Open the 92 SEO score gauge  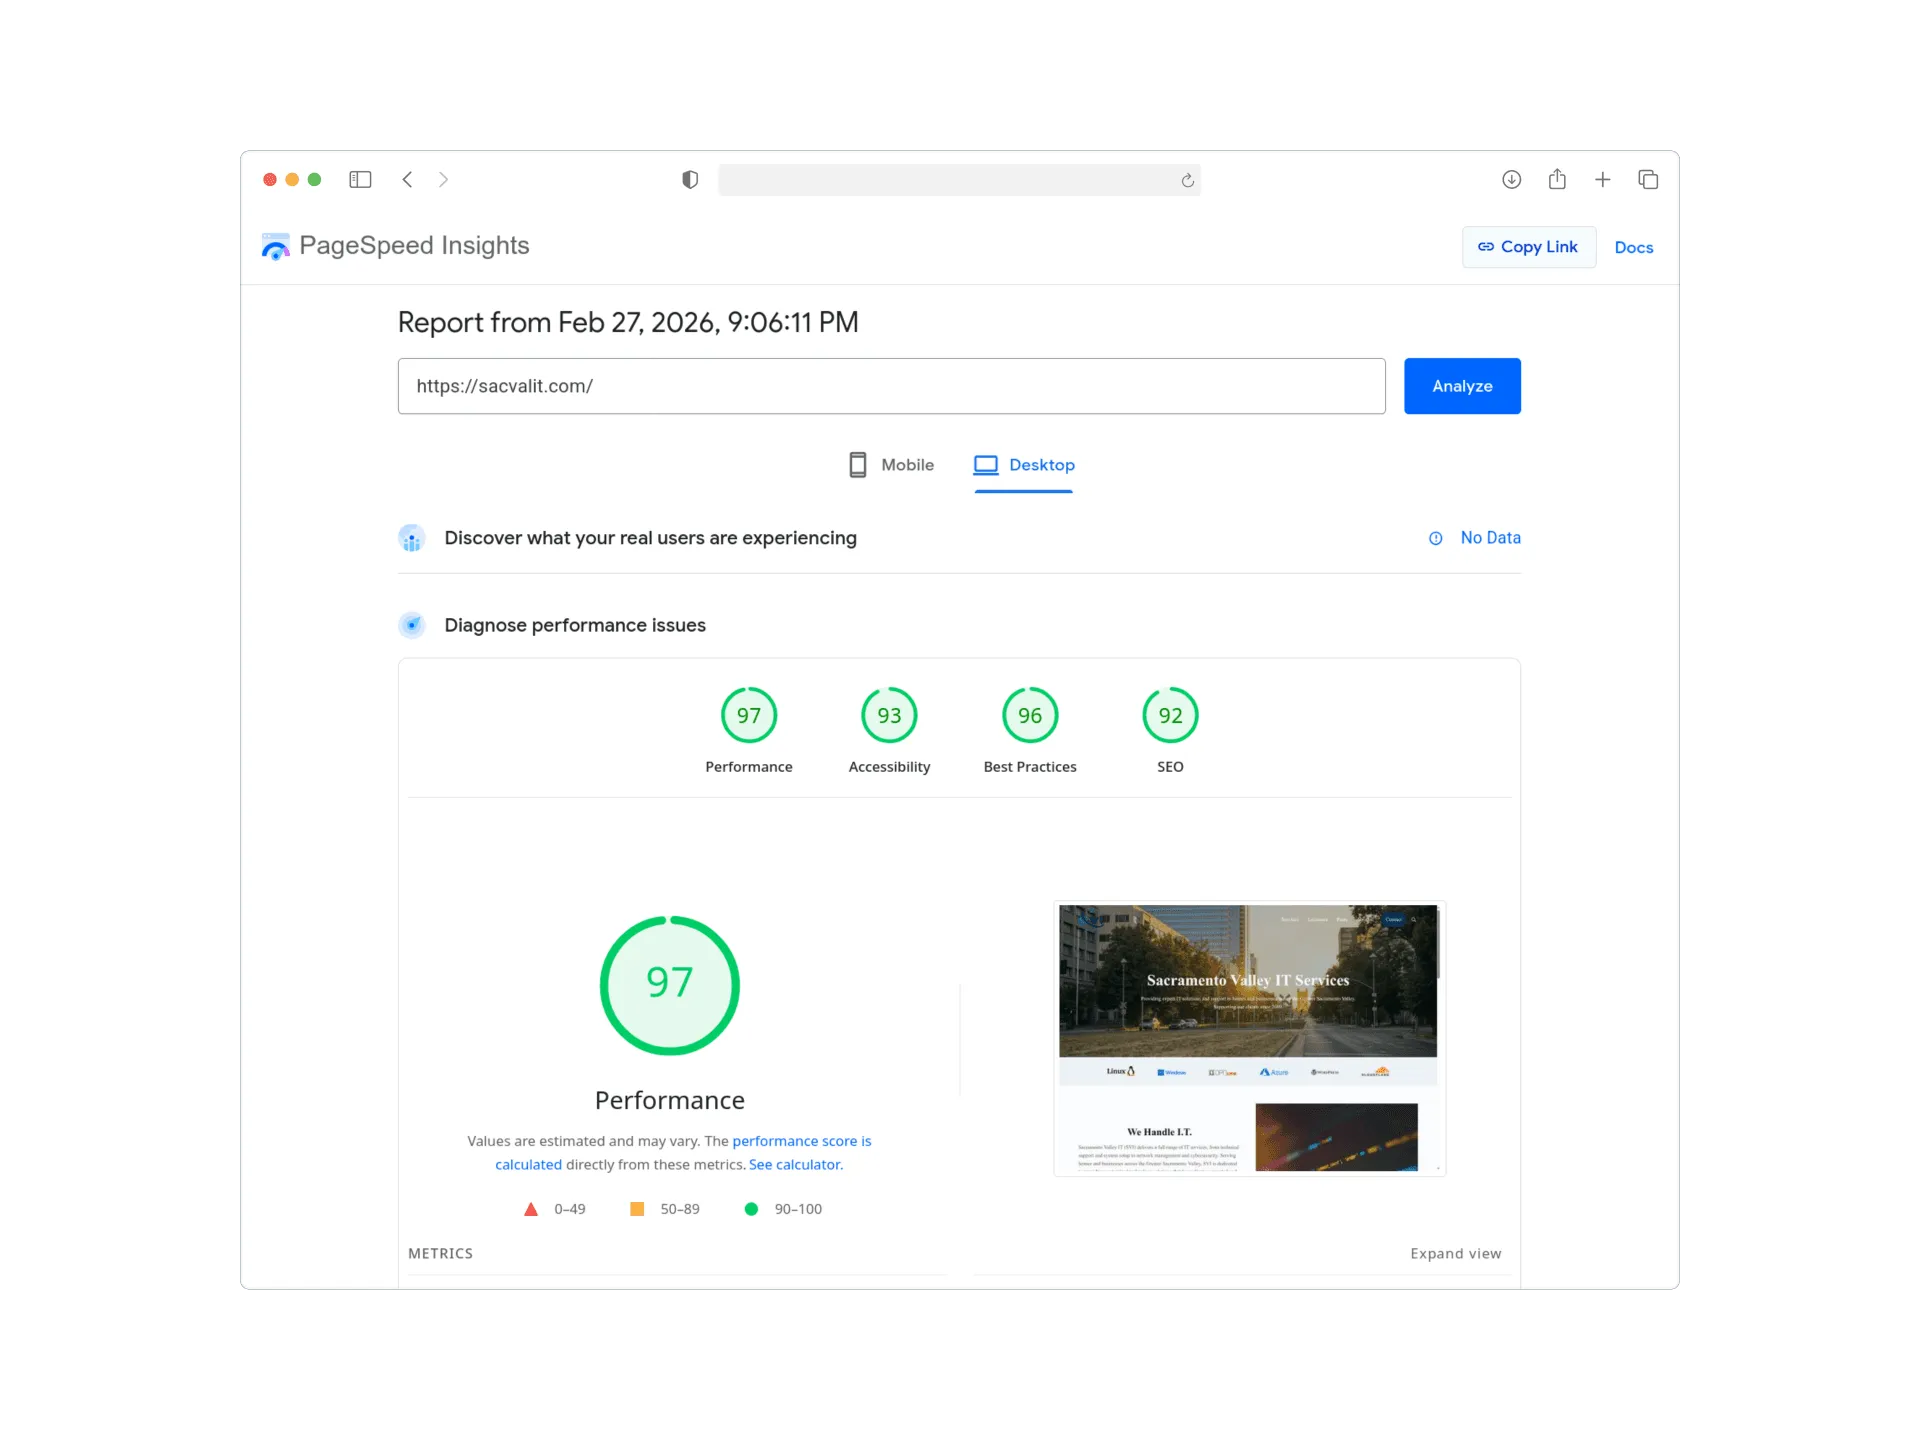[1170, 715]
